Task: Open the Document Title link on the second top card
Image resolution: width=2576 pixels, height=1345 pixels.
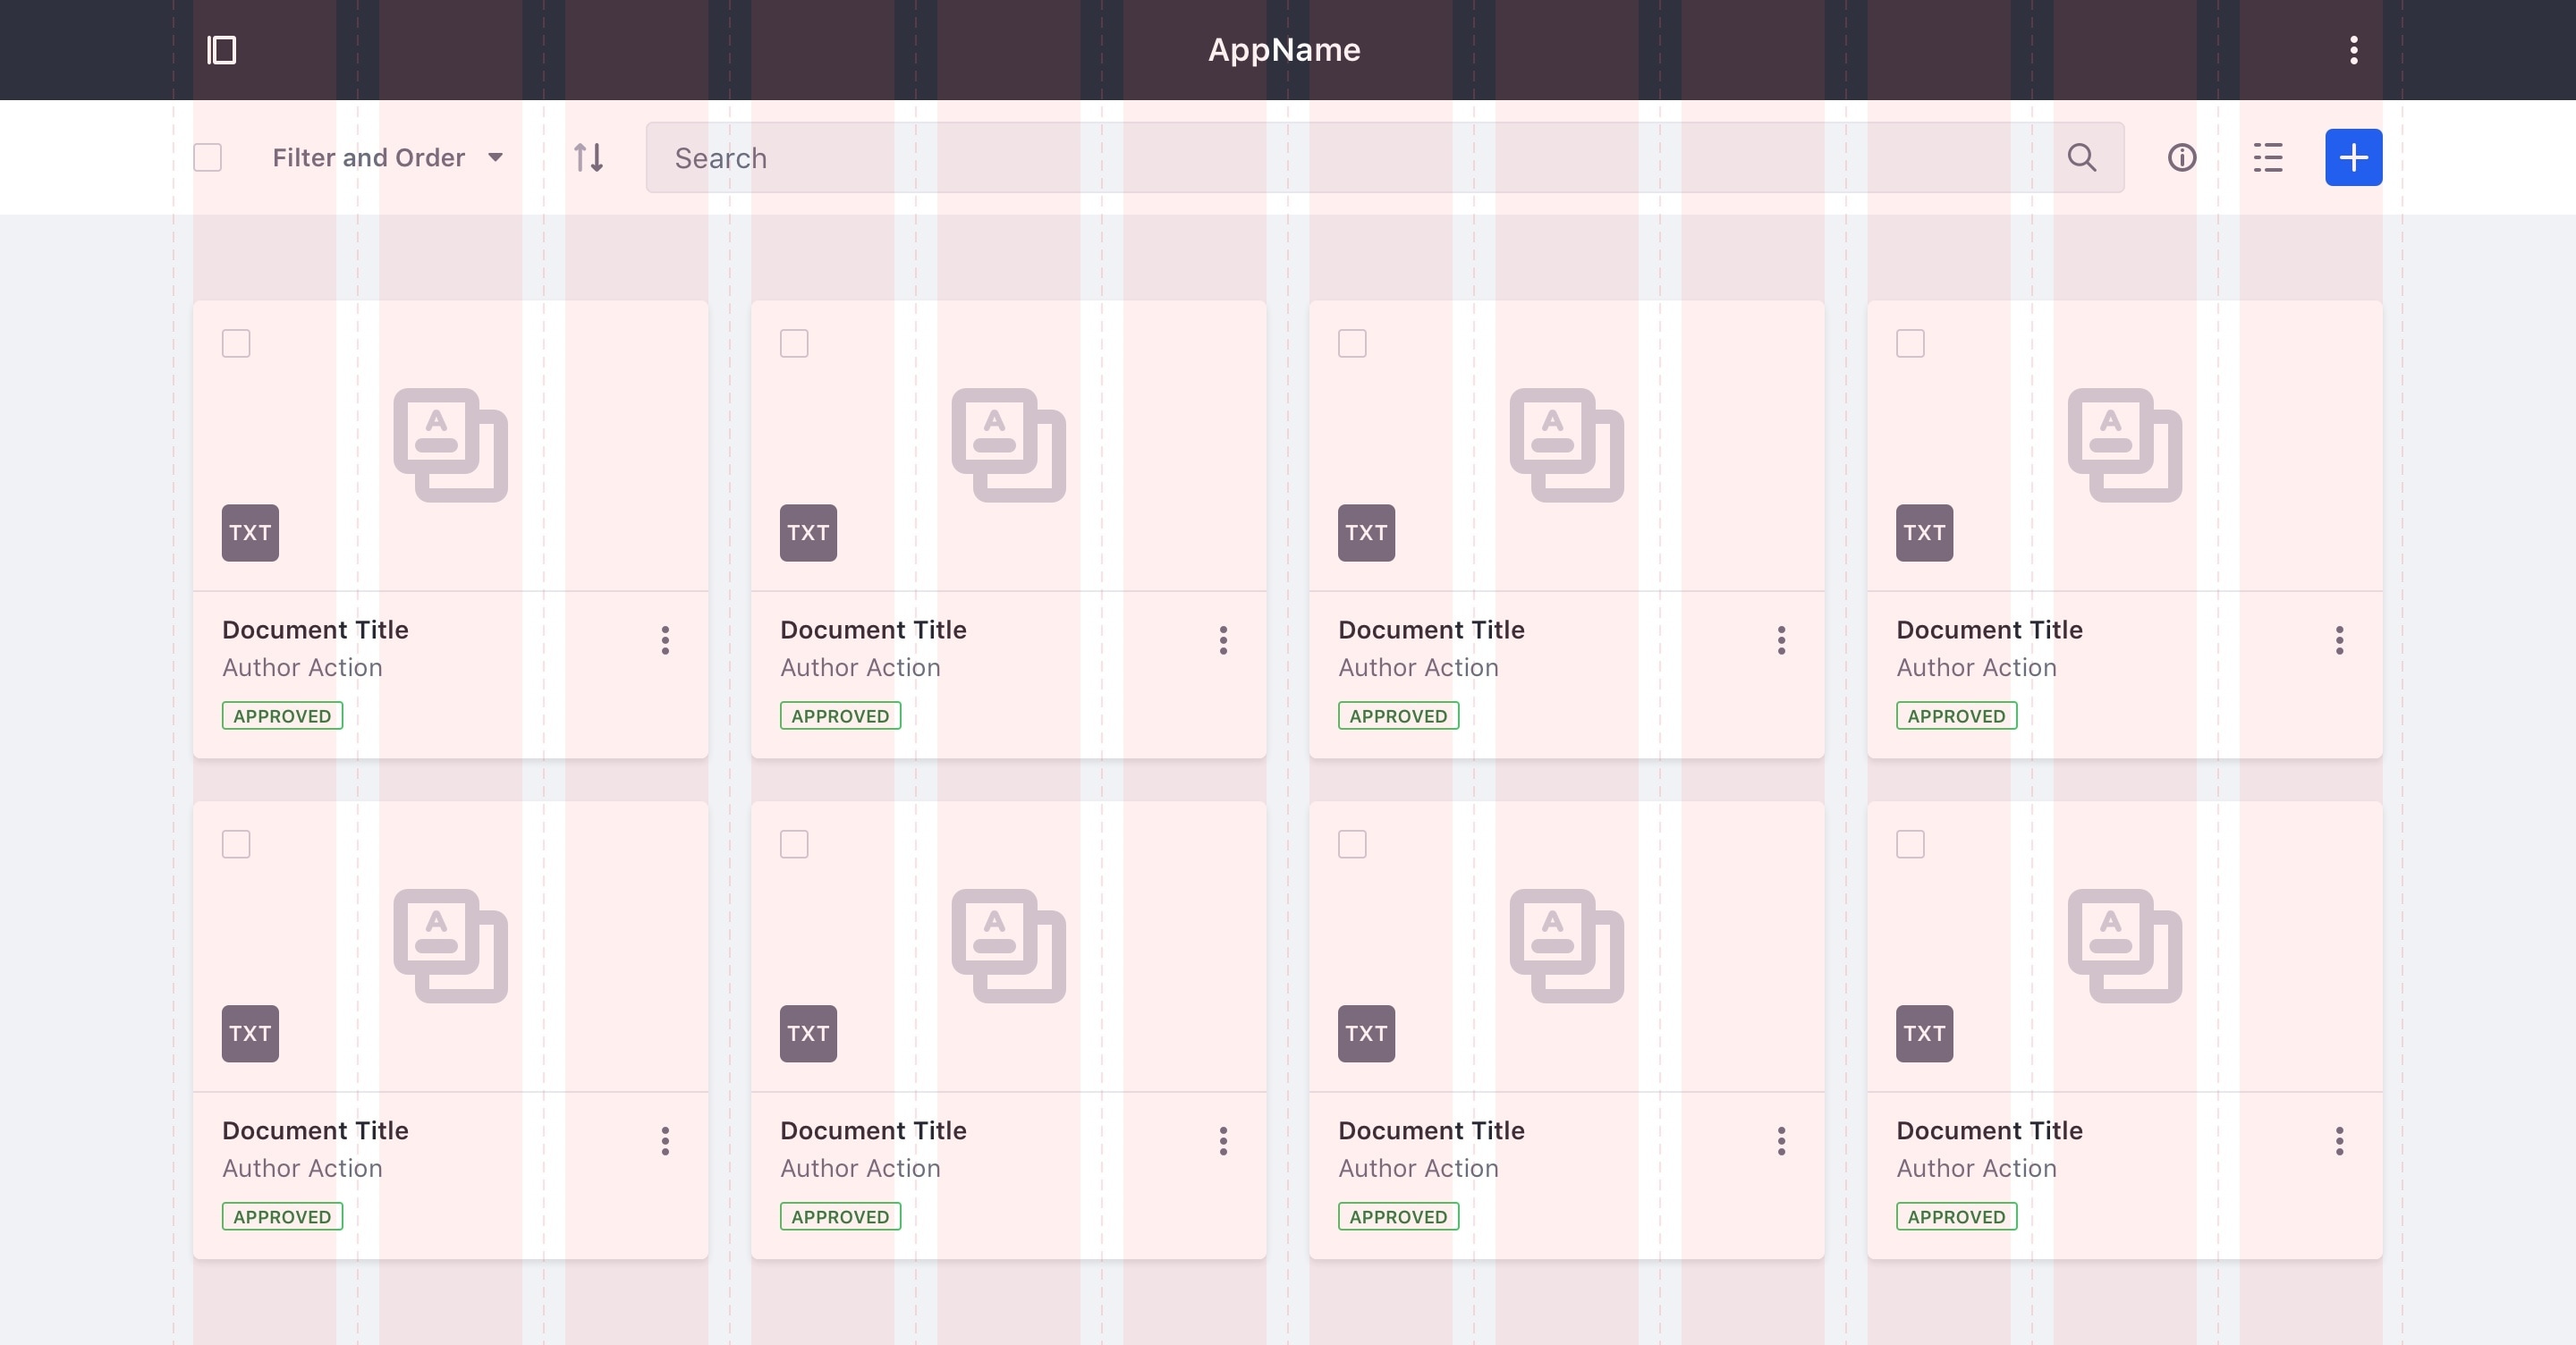Action: pos(873,630)
